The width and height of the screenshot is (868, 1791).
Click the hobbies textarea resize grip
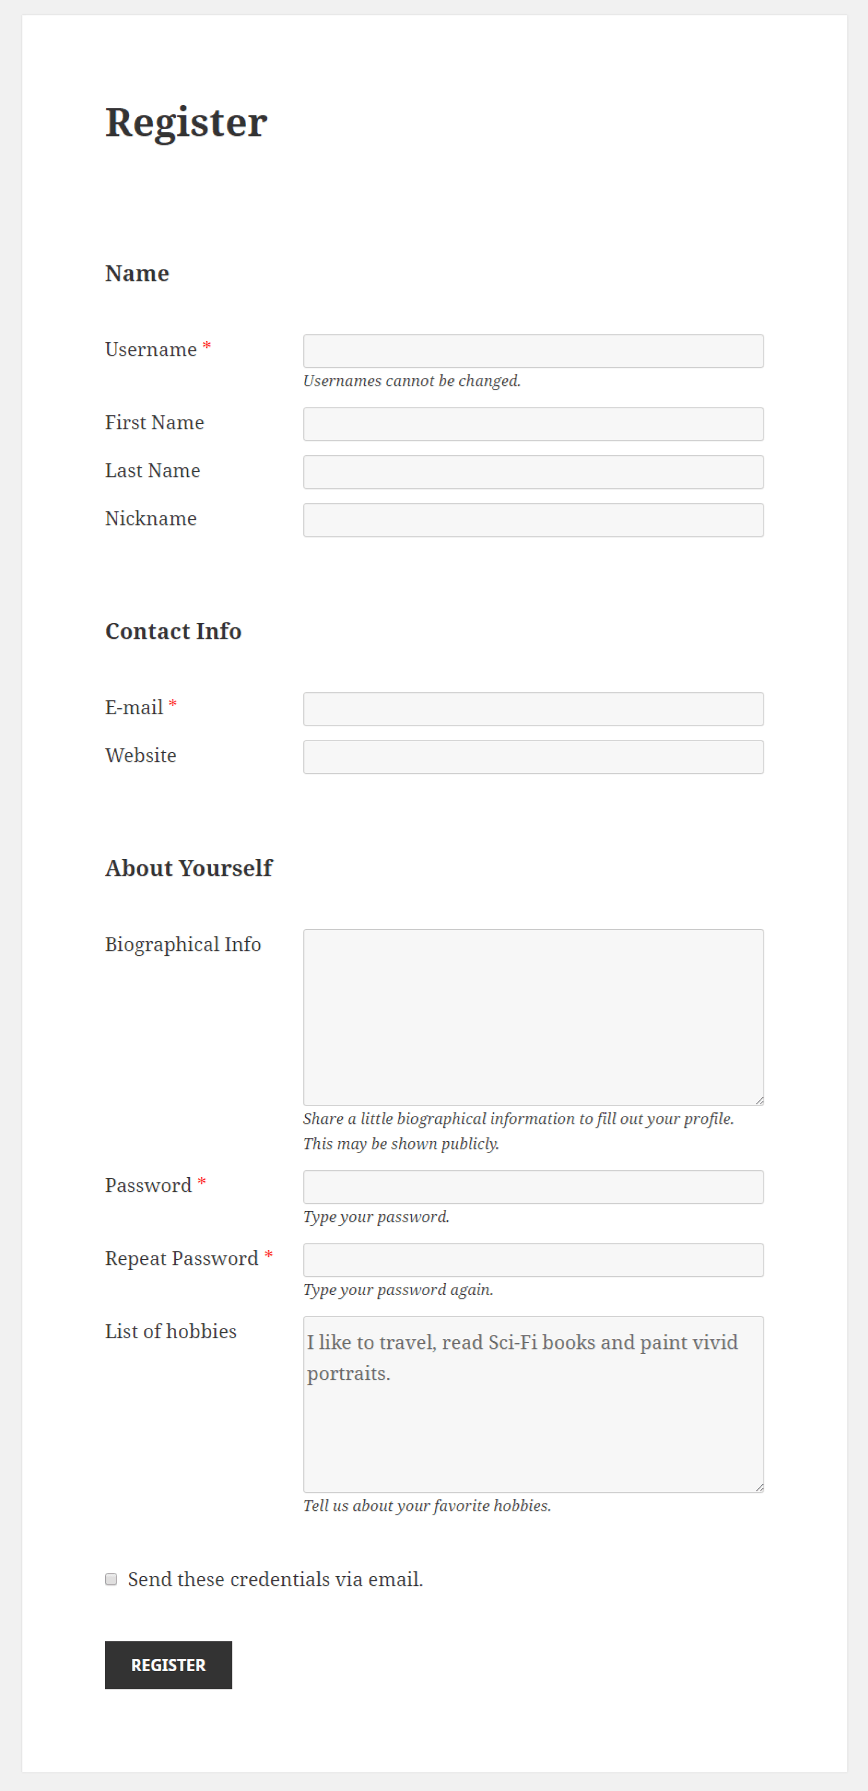pyautogui.click(x=759, y=1487)
